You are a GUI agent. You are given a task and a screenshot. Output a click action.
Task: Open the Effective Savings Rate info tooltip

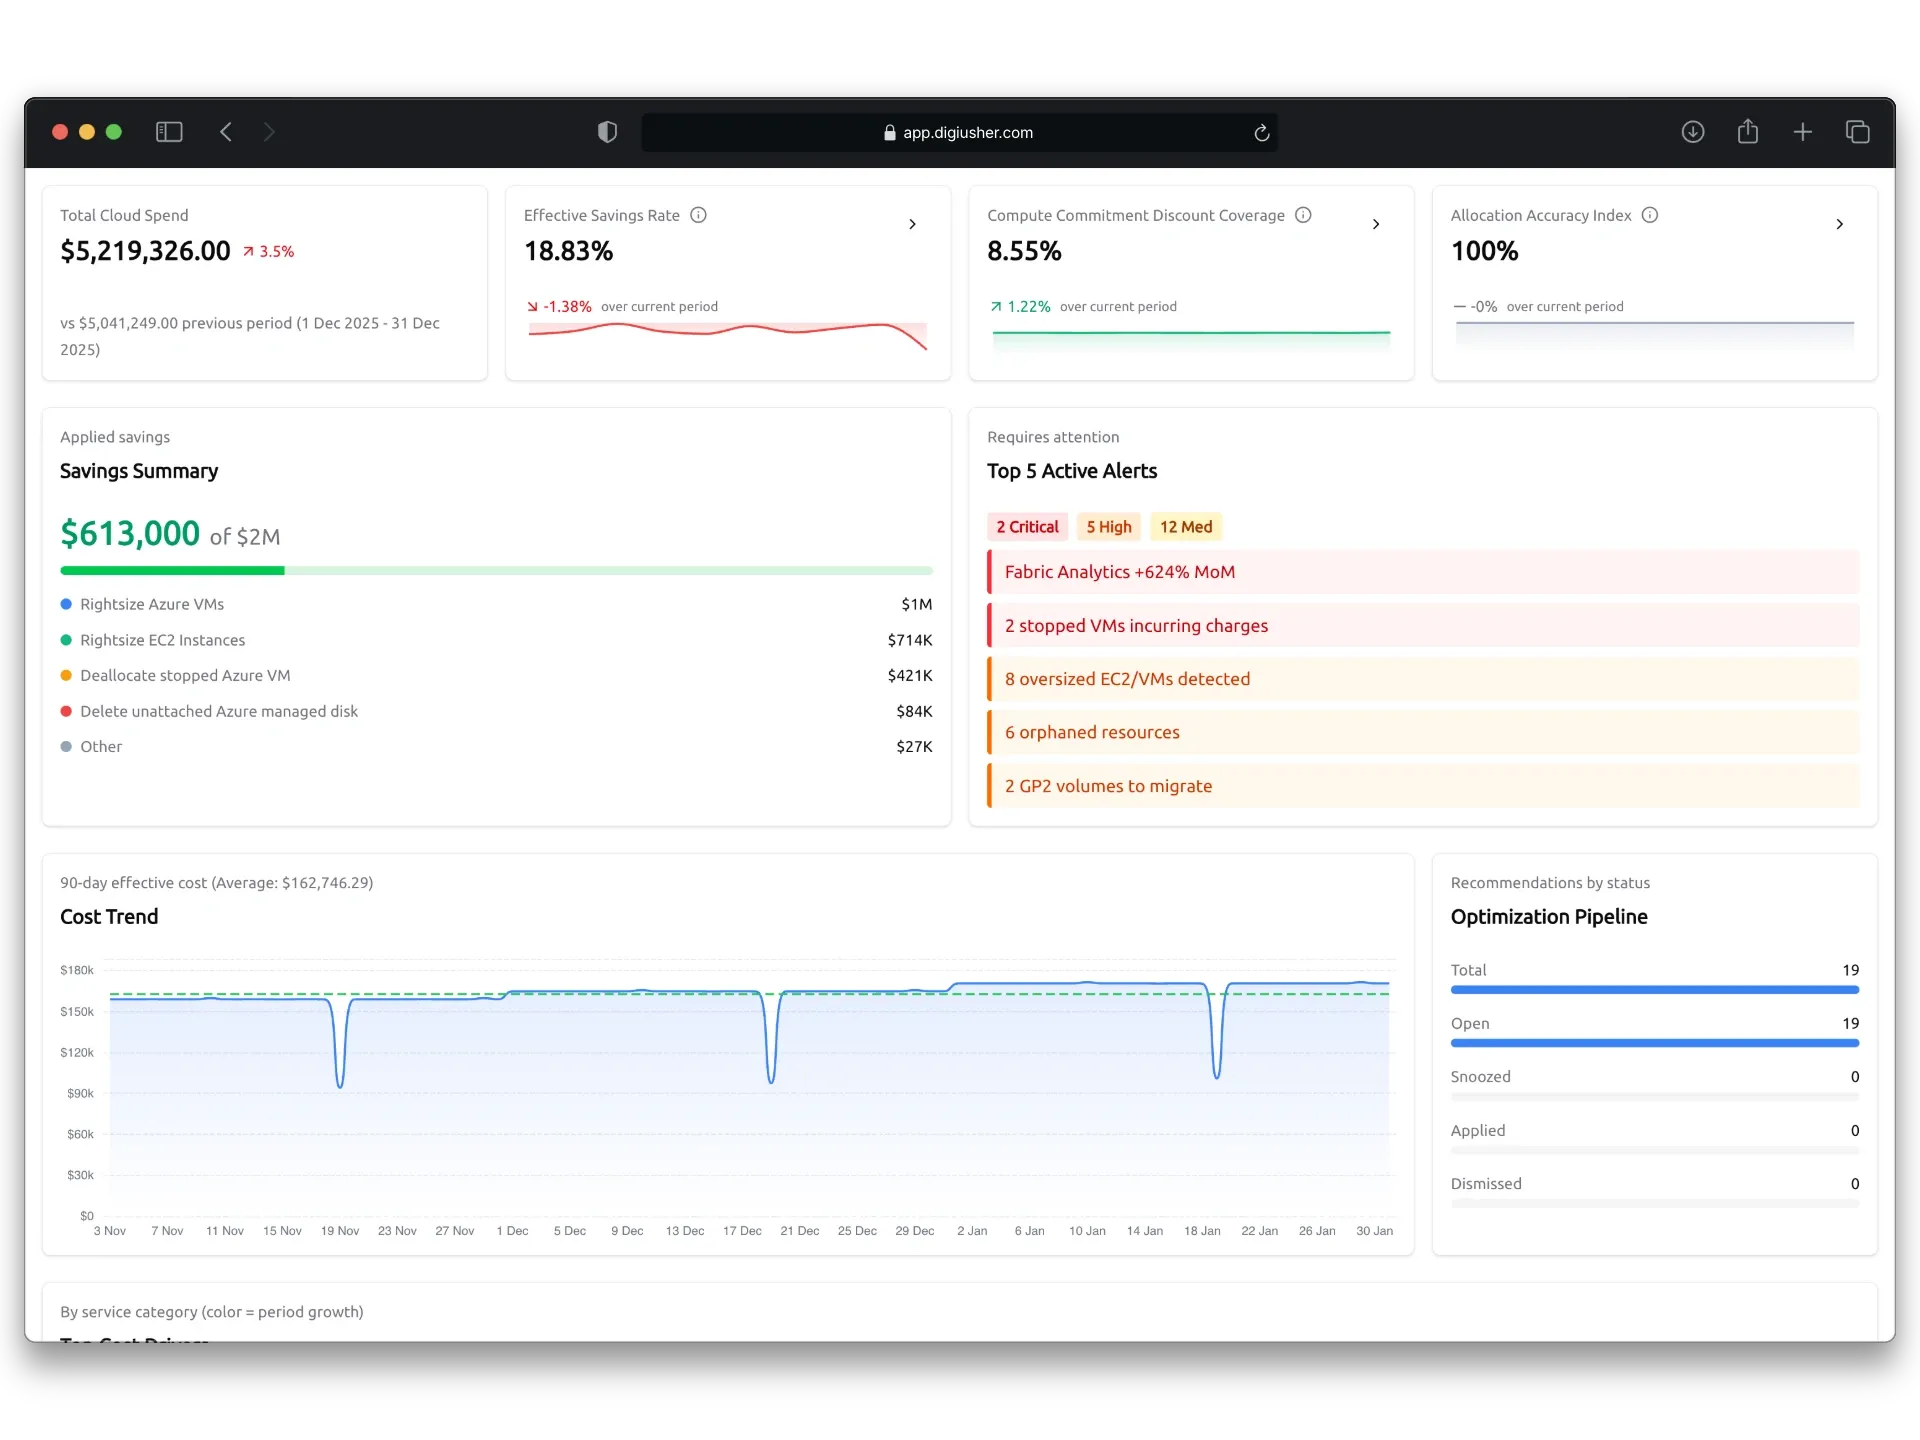click(697, 215)
